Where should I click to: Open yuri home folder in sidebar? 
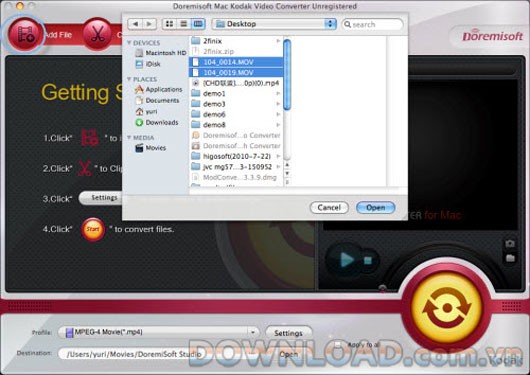pyautogui.click(x=146, y=111)
